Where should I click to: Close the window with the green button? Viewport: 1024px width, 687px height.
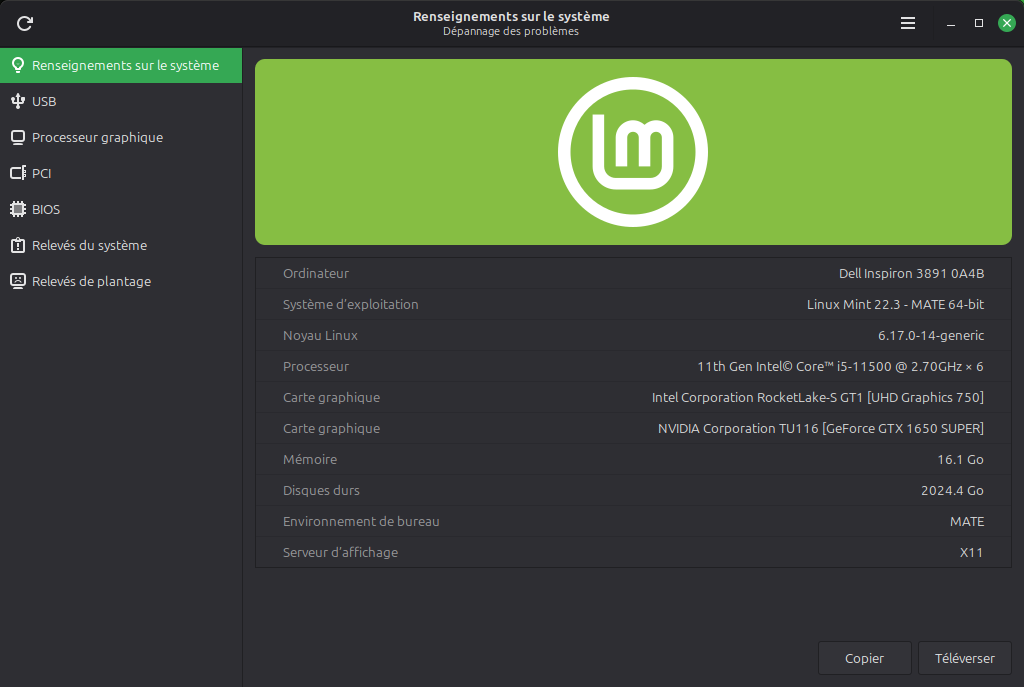click(x=1007, y=24)
